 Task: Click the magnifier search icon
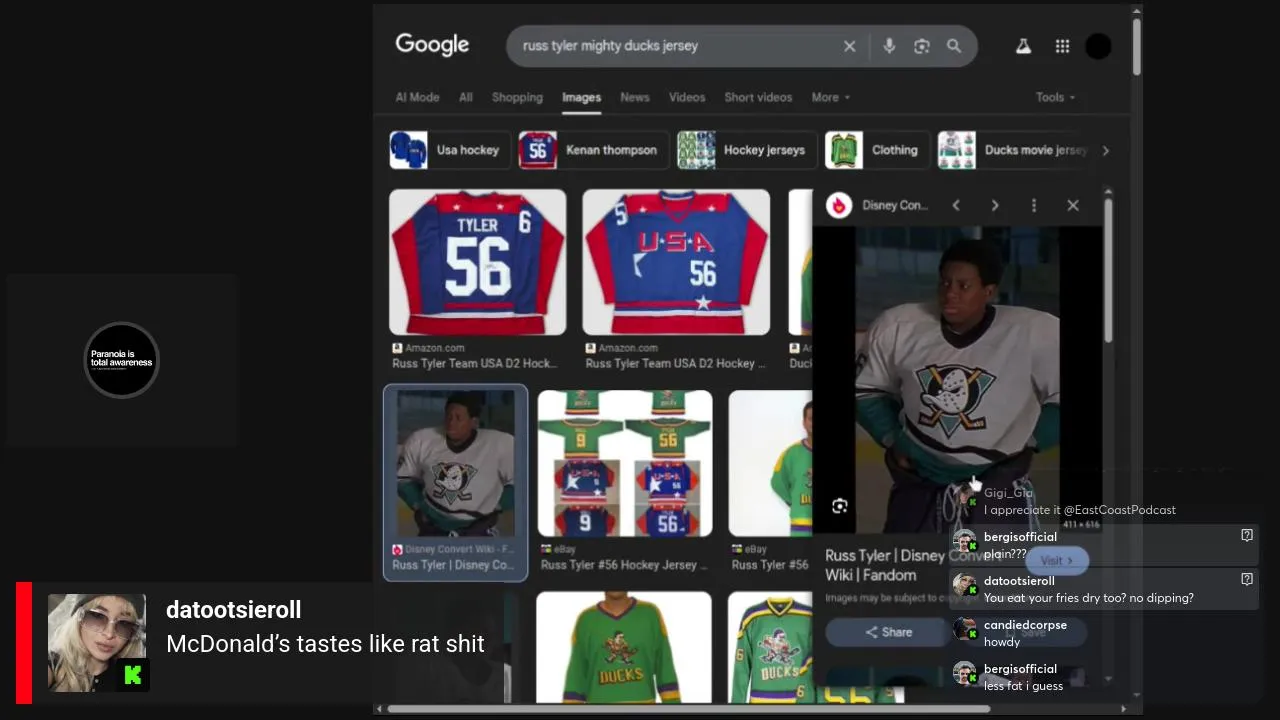point(954,46)
